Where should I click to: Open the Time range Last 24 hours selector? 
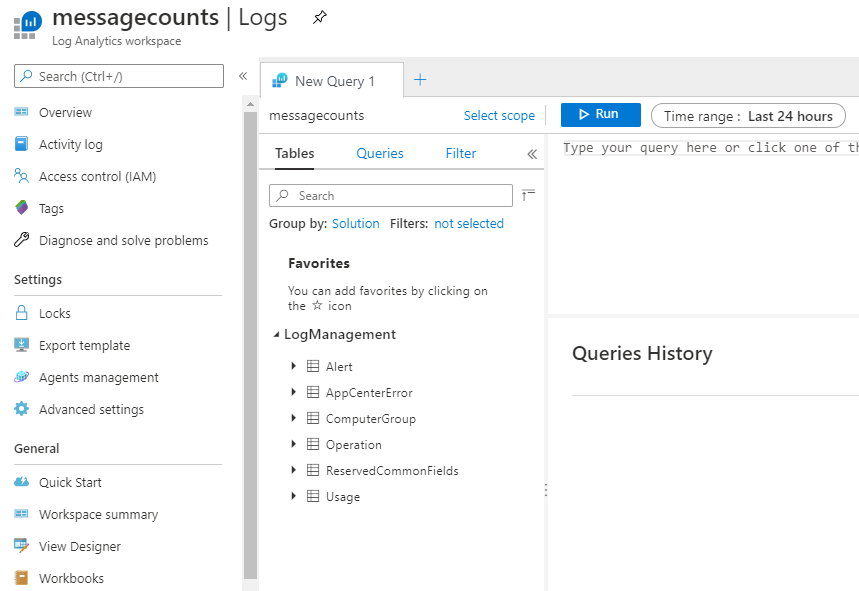[x=748, y=116]
